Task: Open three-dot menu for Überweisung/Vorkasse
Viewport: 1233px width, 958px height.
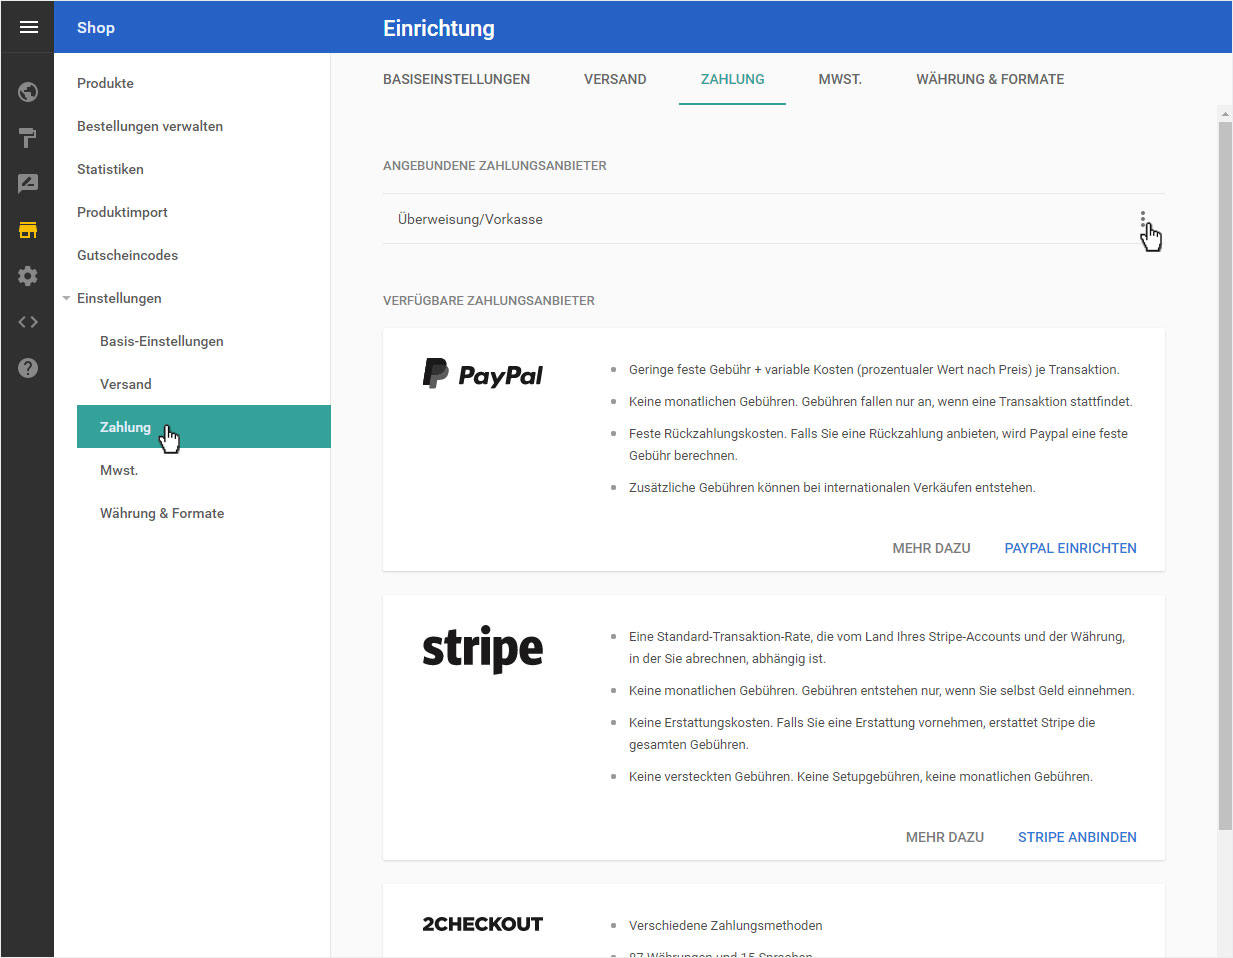Action: (x=1142, y=219)
